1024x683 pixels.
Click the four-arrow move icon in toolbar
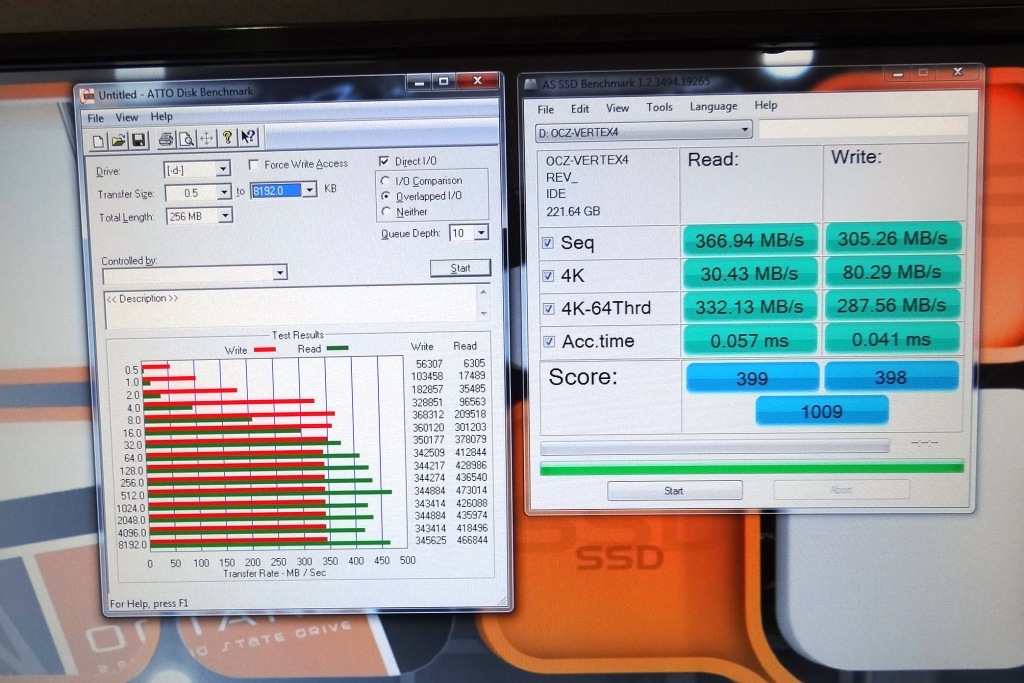click(207, 139)
